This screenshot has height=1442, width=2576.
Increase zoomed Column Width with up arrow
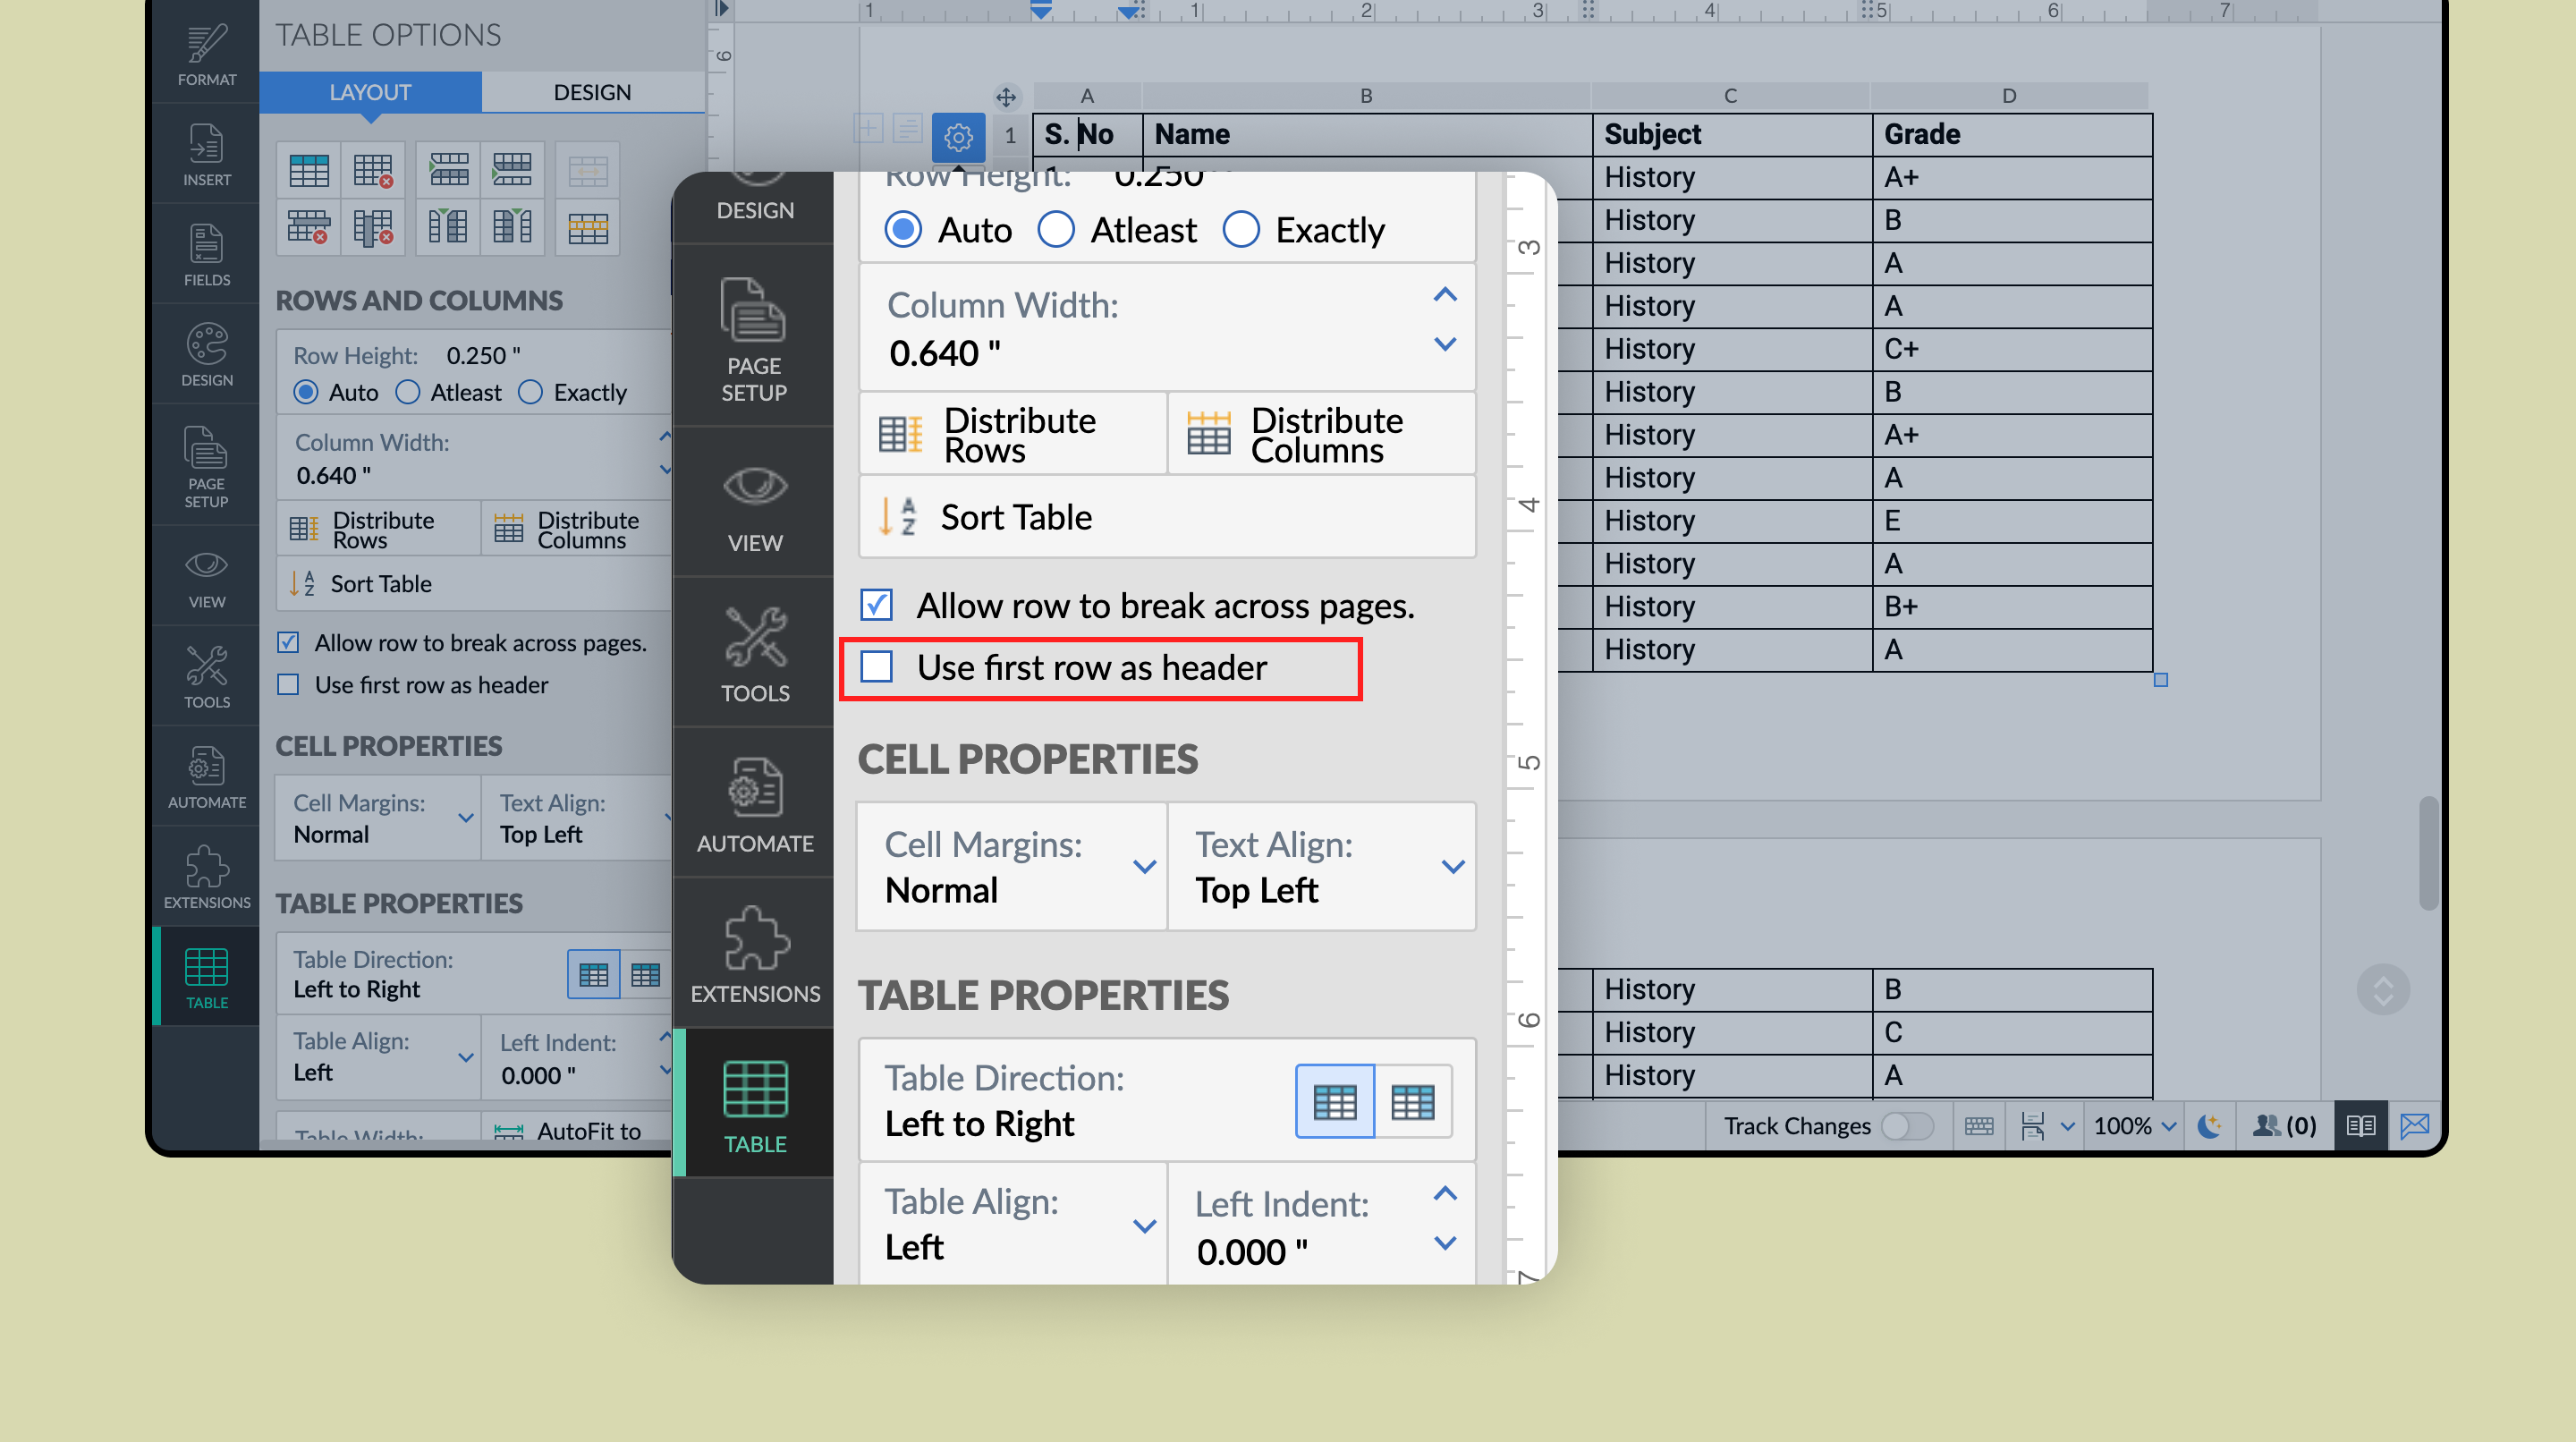1445,295
